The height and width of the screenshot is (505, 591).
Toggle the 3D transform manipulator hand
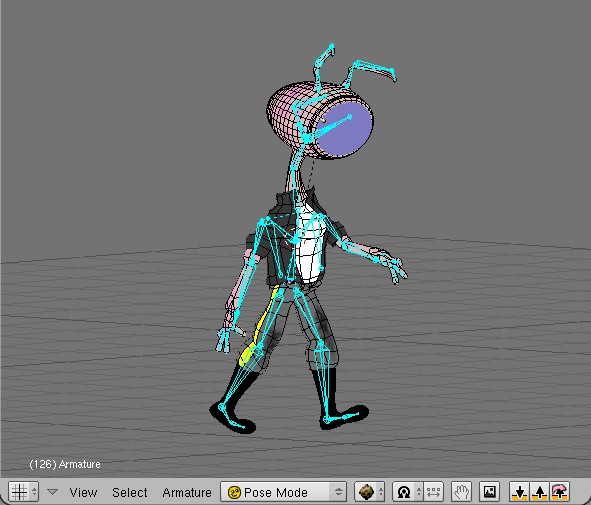click(462, 492)
